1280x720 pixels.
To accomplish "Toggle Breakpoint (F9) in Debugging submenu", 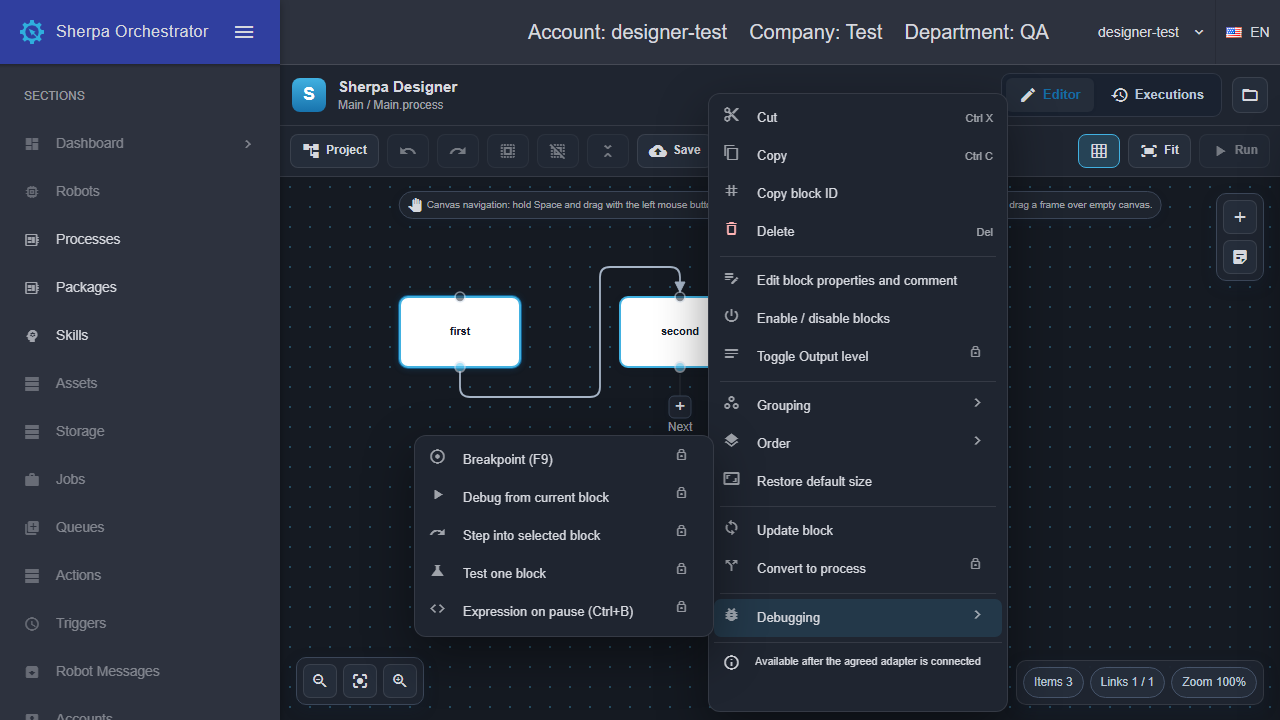I will tap(564, 459).
